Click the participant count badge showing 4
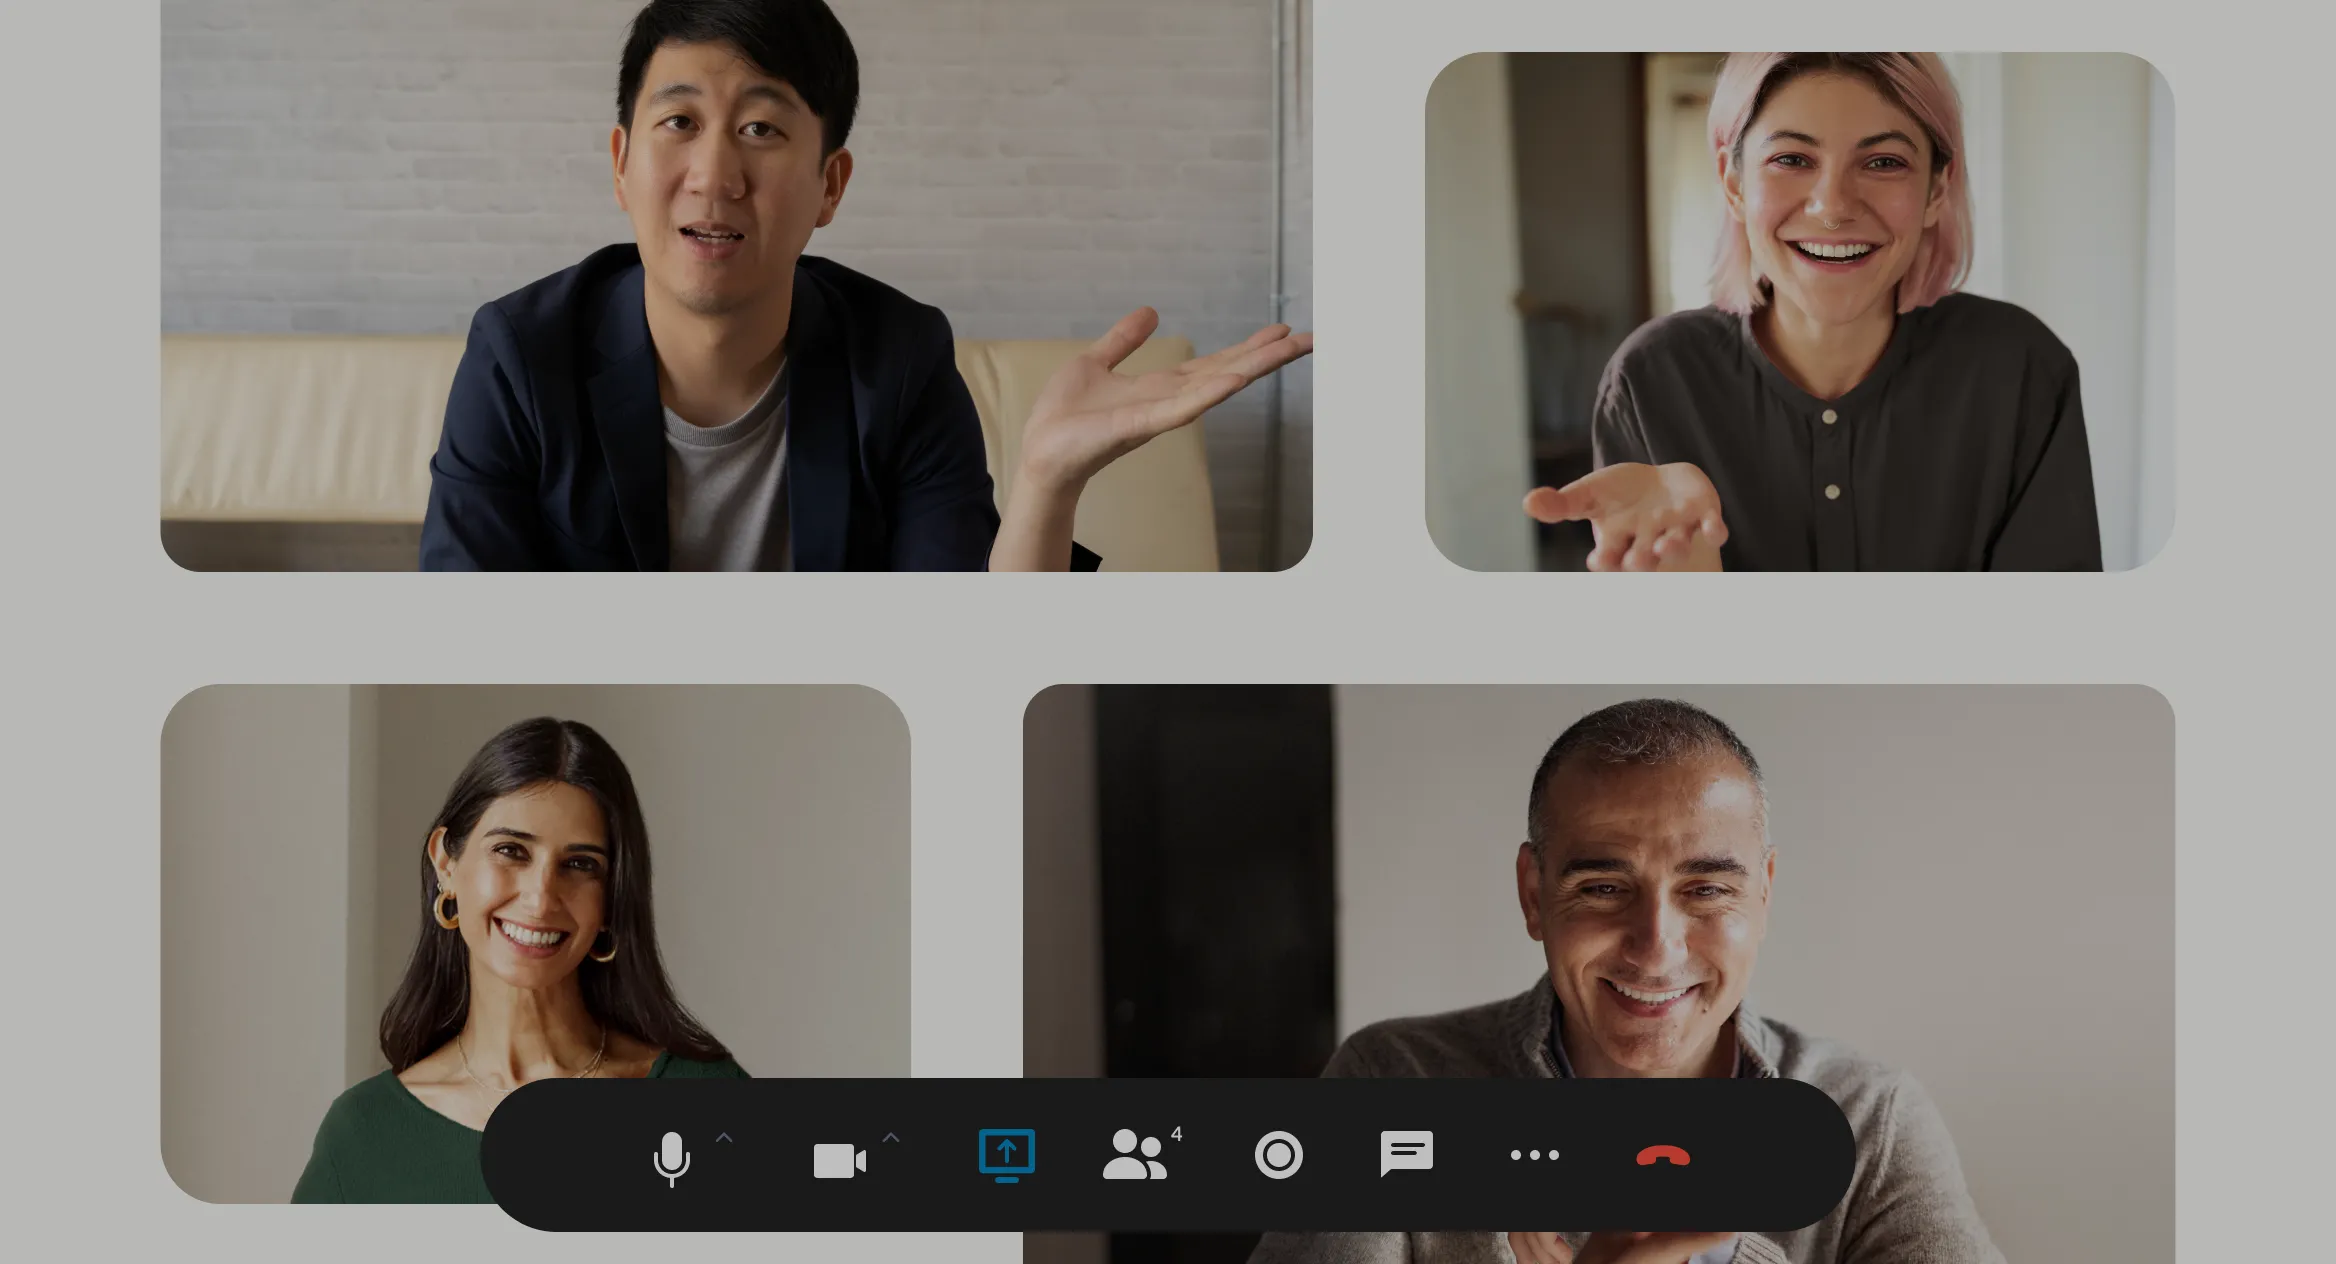The image size is (2336, 1264). (1178, 1134)
